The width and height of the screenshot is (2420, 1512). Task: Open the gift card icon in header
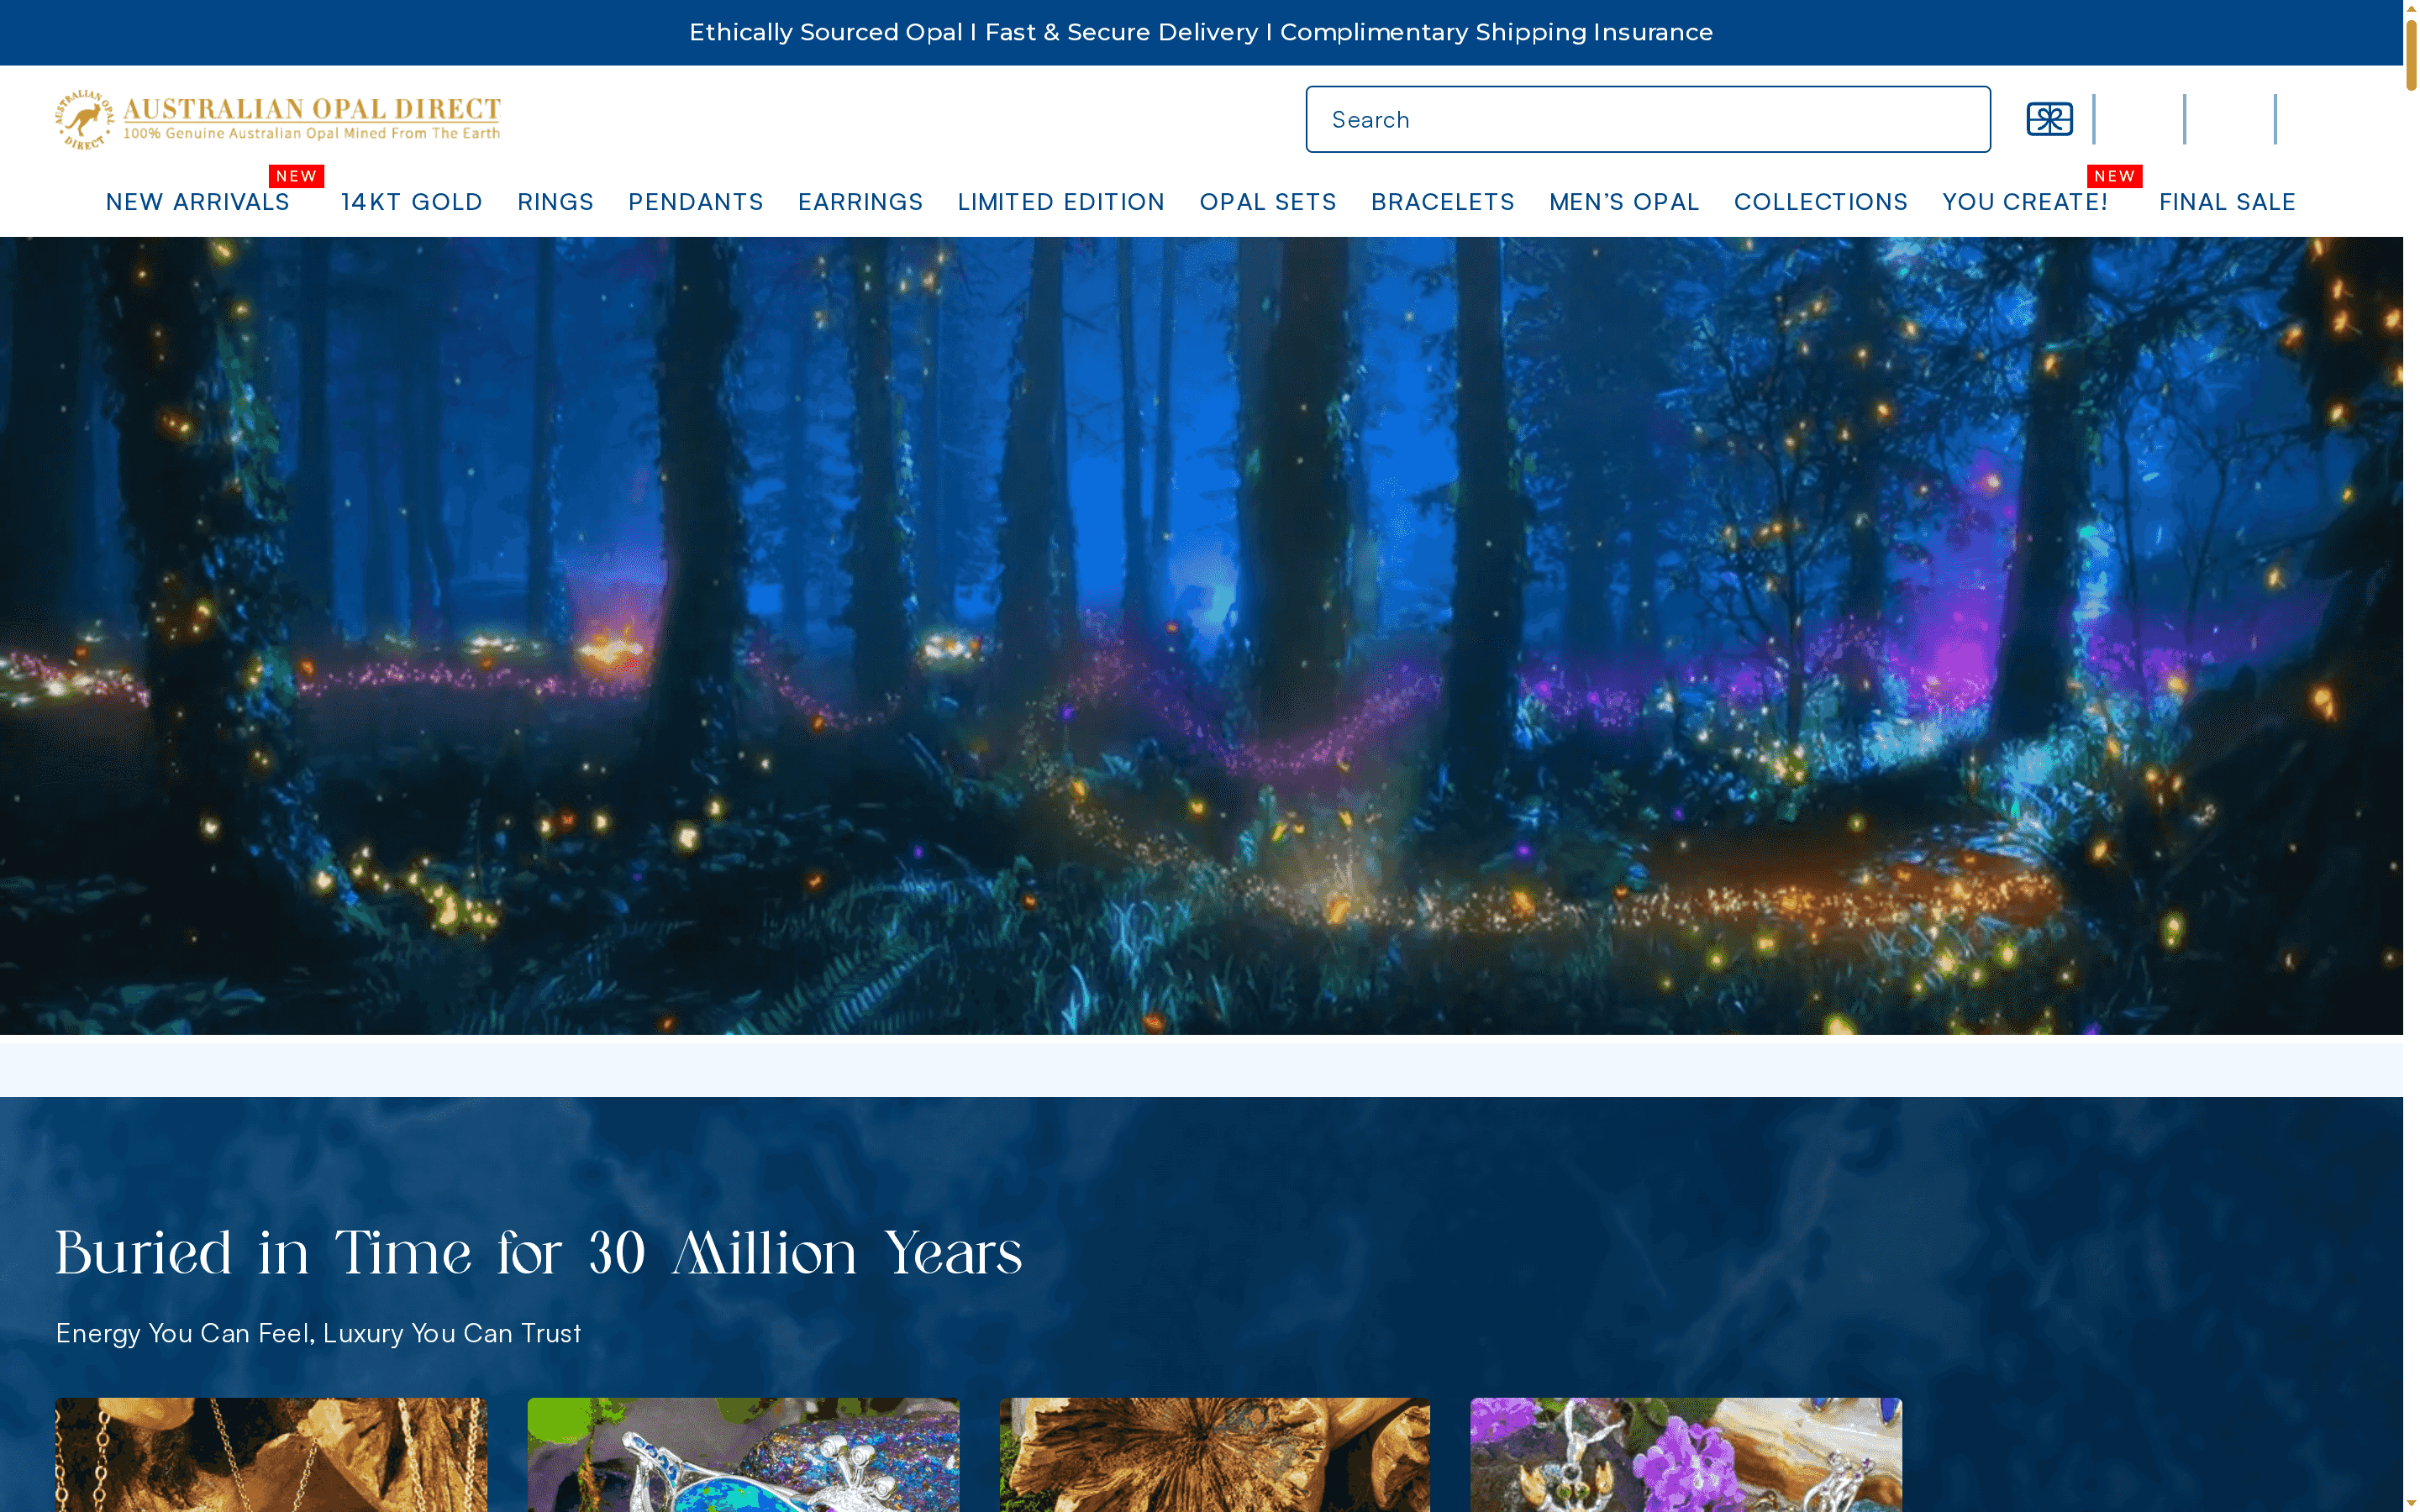click(x=2049, y=119)
